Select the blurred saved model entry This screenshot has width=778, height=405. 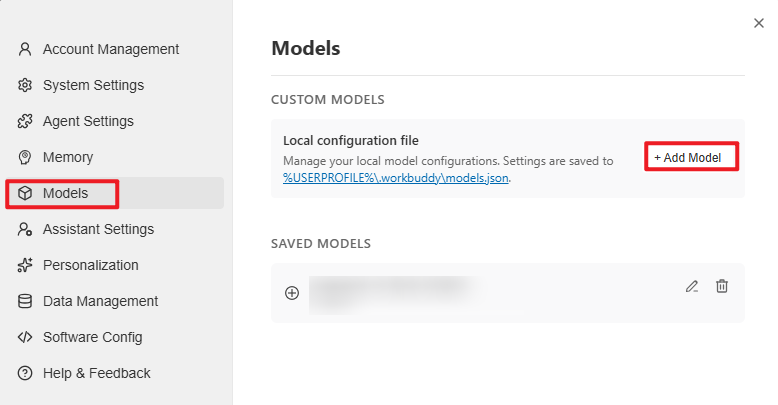[508, 293]
